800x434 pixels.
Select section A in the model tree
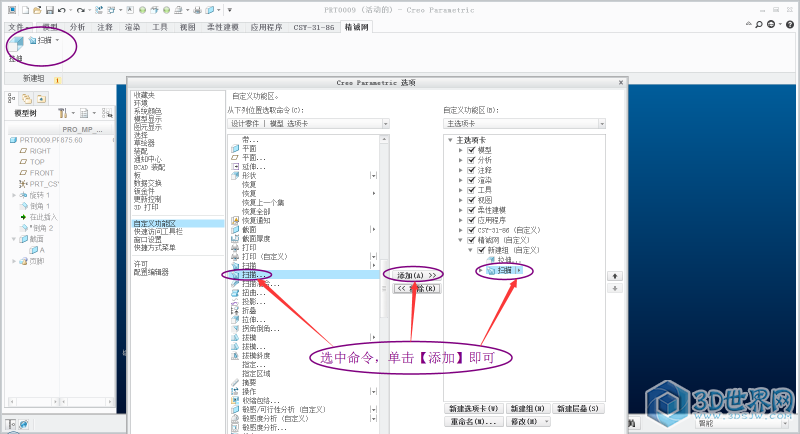click(37, 250)
